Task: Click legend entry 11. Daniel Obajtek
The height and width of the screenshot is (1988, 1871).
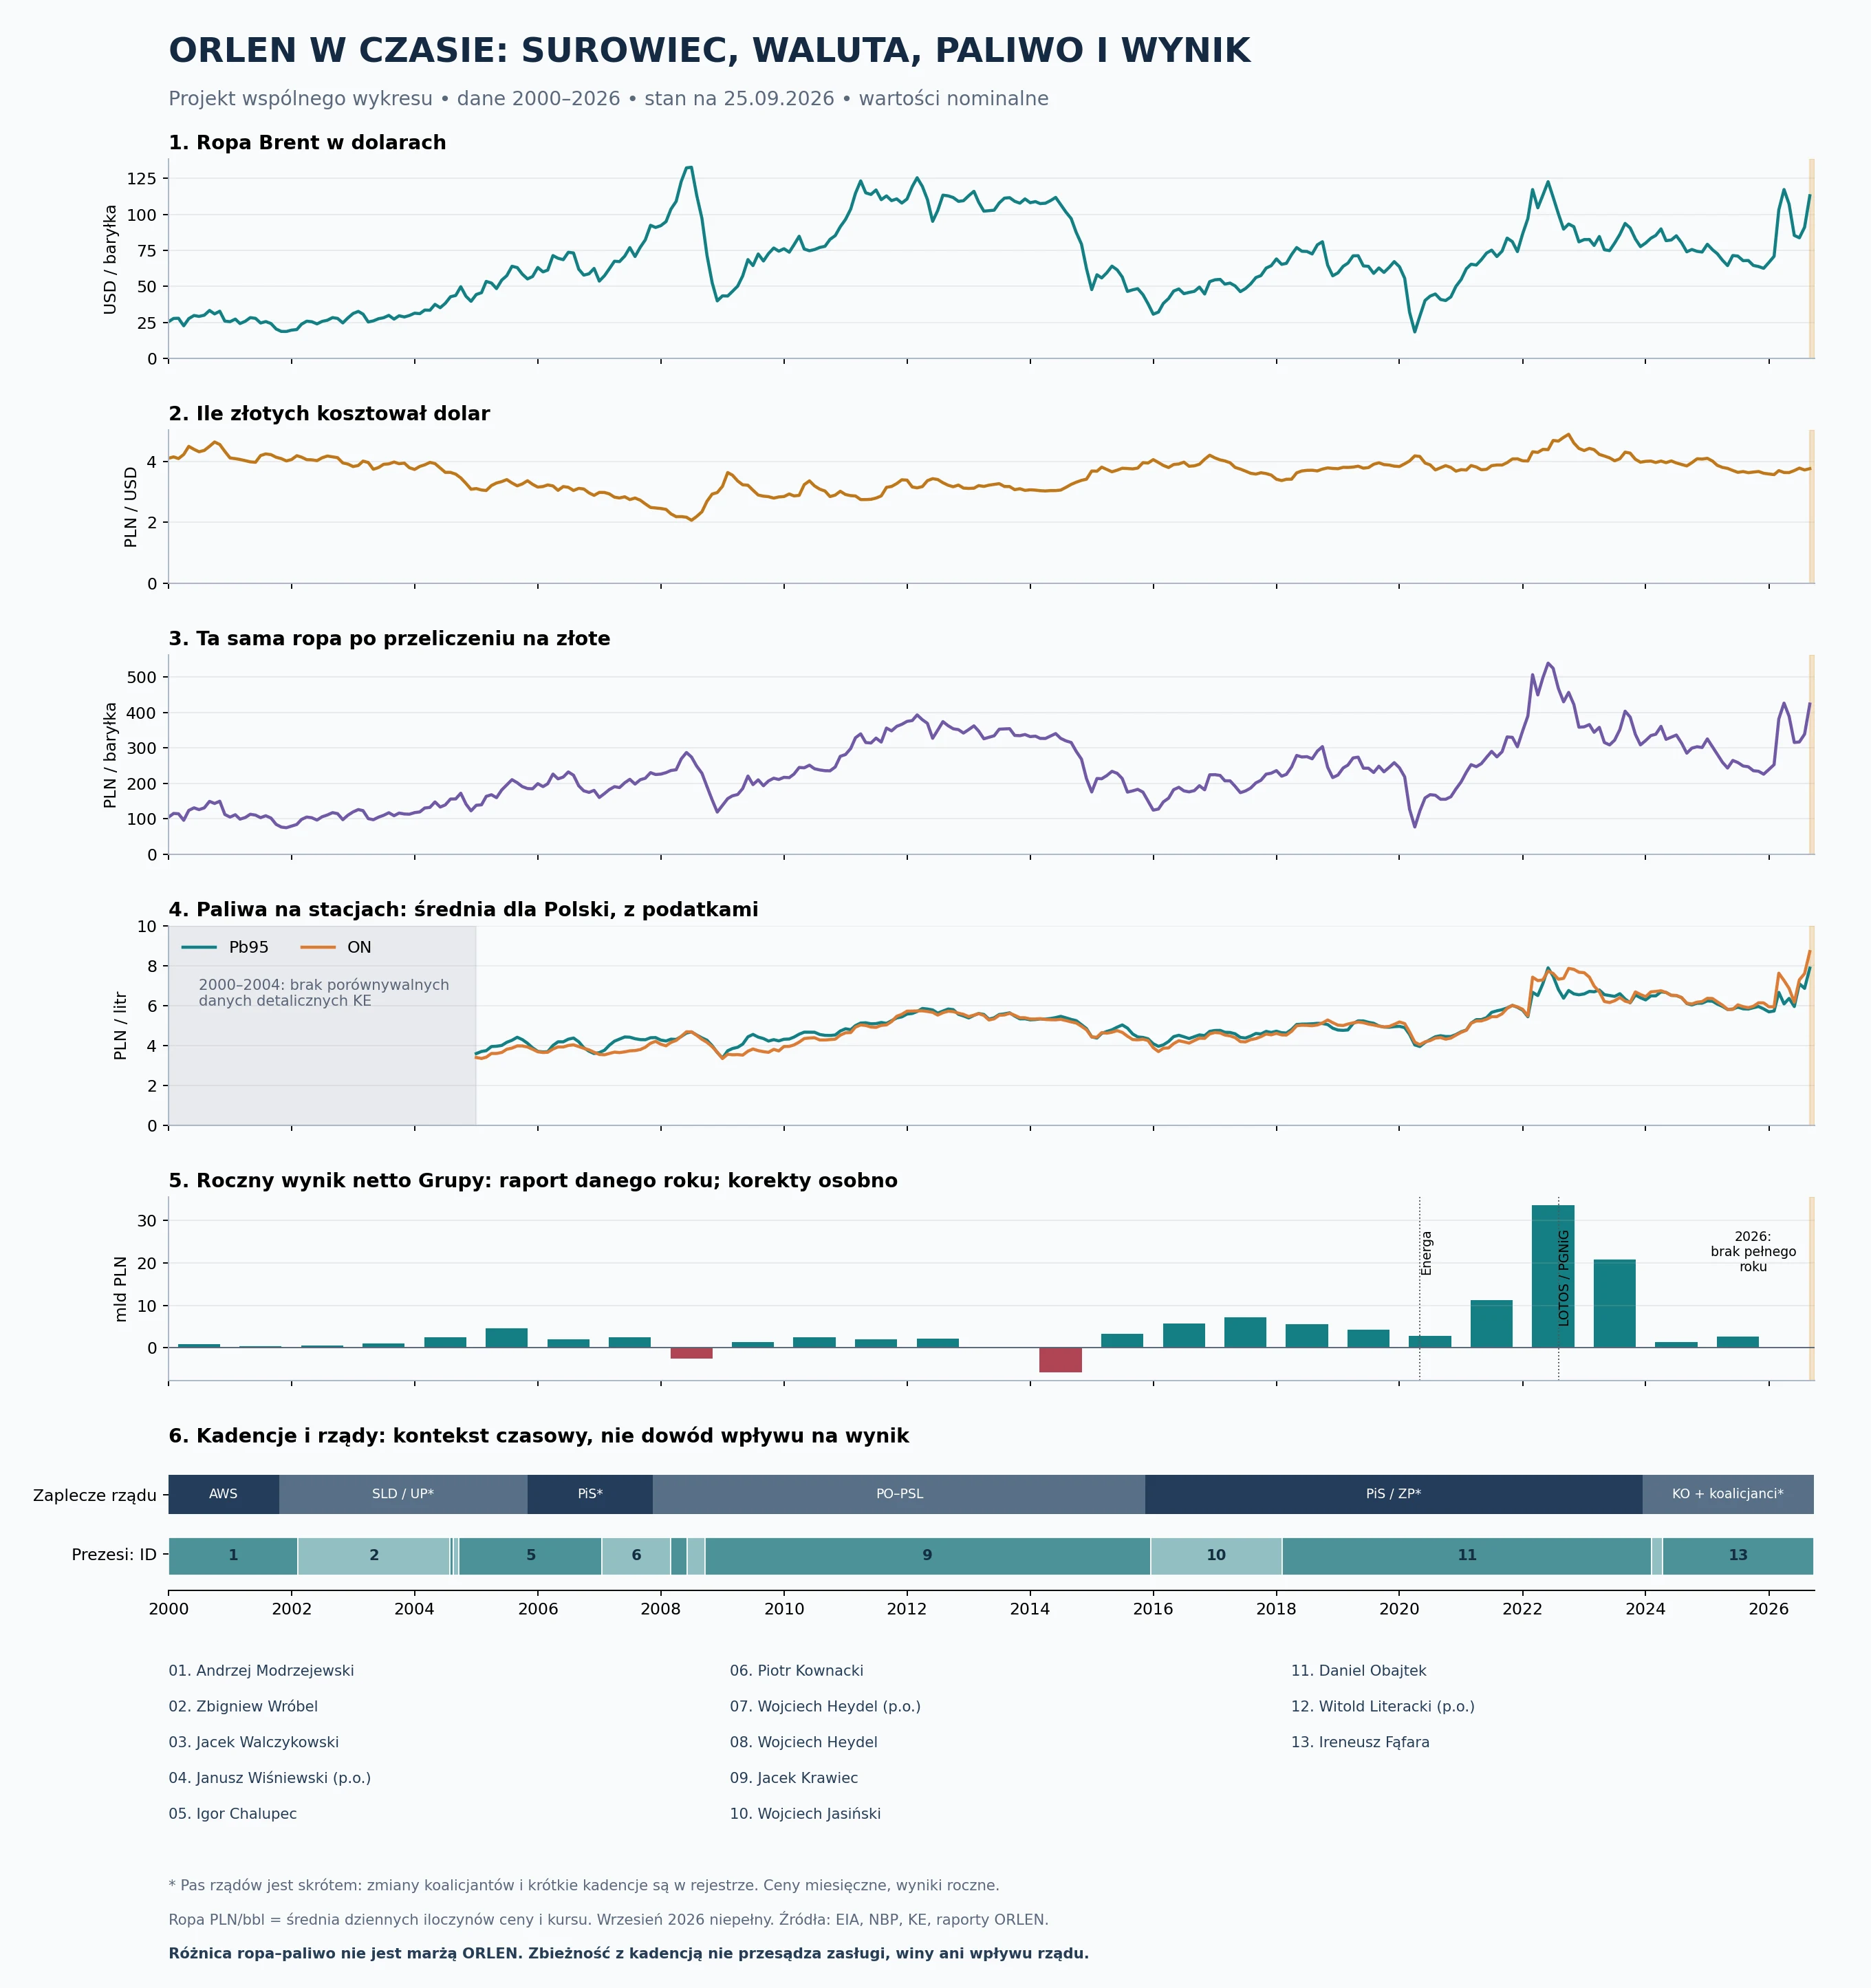Action: pyautogui.click(x=1359, y=1671)
